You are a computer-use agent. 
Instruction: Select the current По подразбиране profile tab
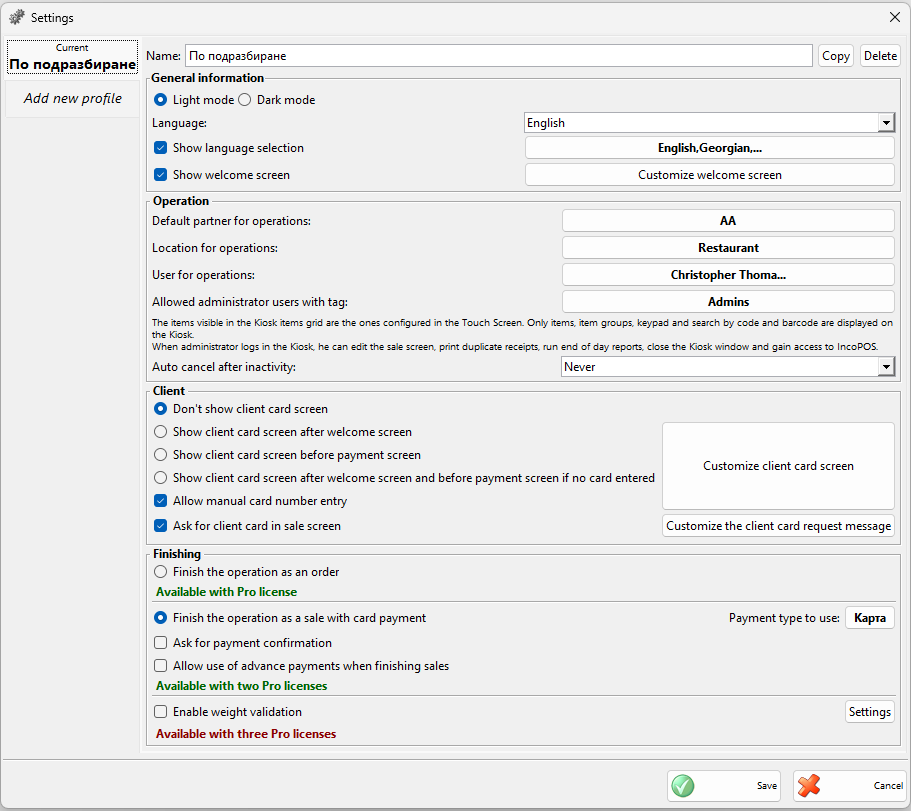[72, 59]
